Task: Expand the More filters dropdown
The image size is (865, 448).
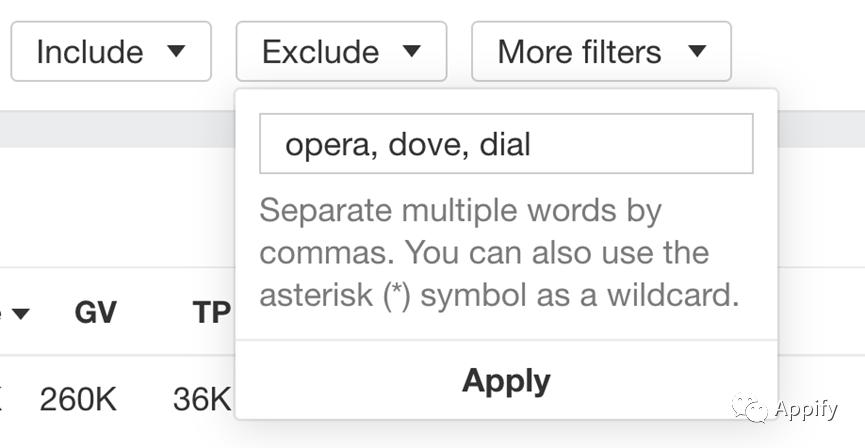Action: 601,51
